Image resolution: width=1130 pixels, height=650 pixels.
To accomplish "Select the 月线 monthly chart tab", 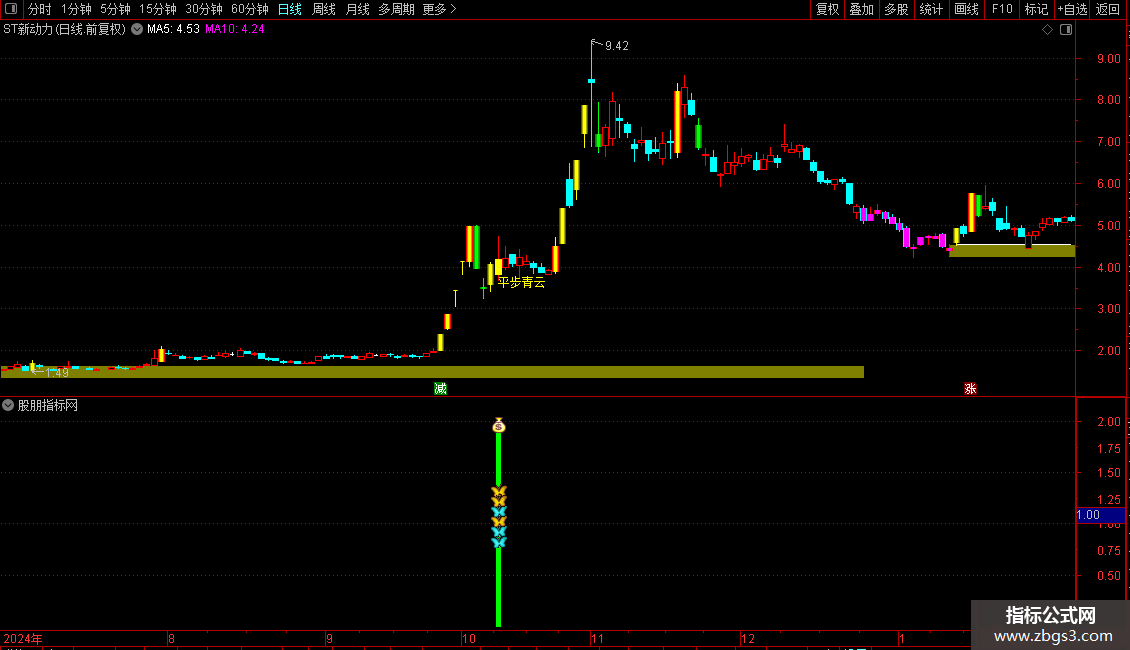I will (x=357, y=9).
